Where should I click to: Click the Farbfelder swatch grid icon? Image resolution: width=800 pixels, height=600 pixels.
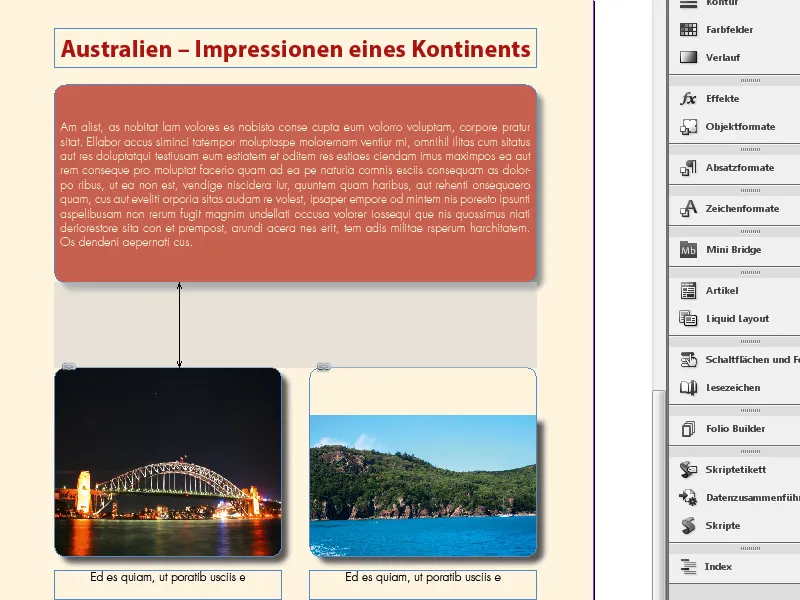687,30
